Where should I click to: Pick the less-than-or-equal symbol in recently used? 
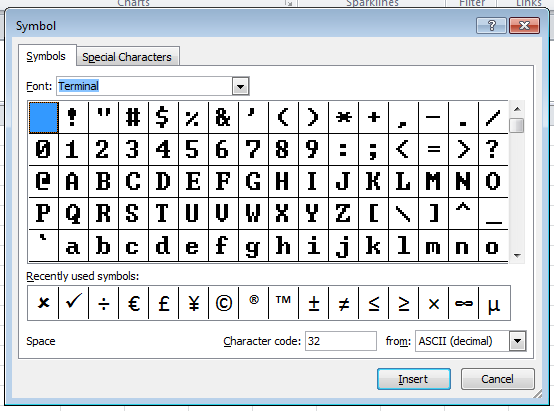(373, 303)
